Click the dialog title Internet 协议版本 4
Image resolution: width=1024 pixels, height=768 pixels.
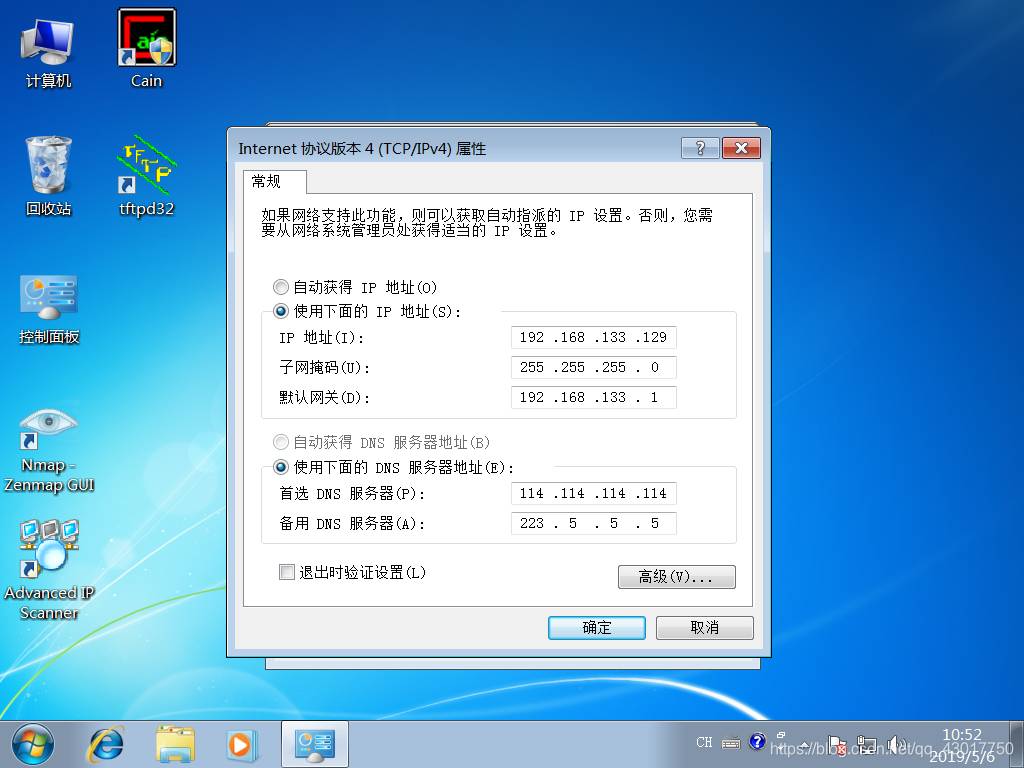click(x=362, y=149)
